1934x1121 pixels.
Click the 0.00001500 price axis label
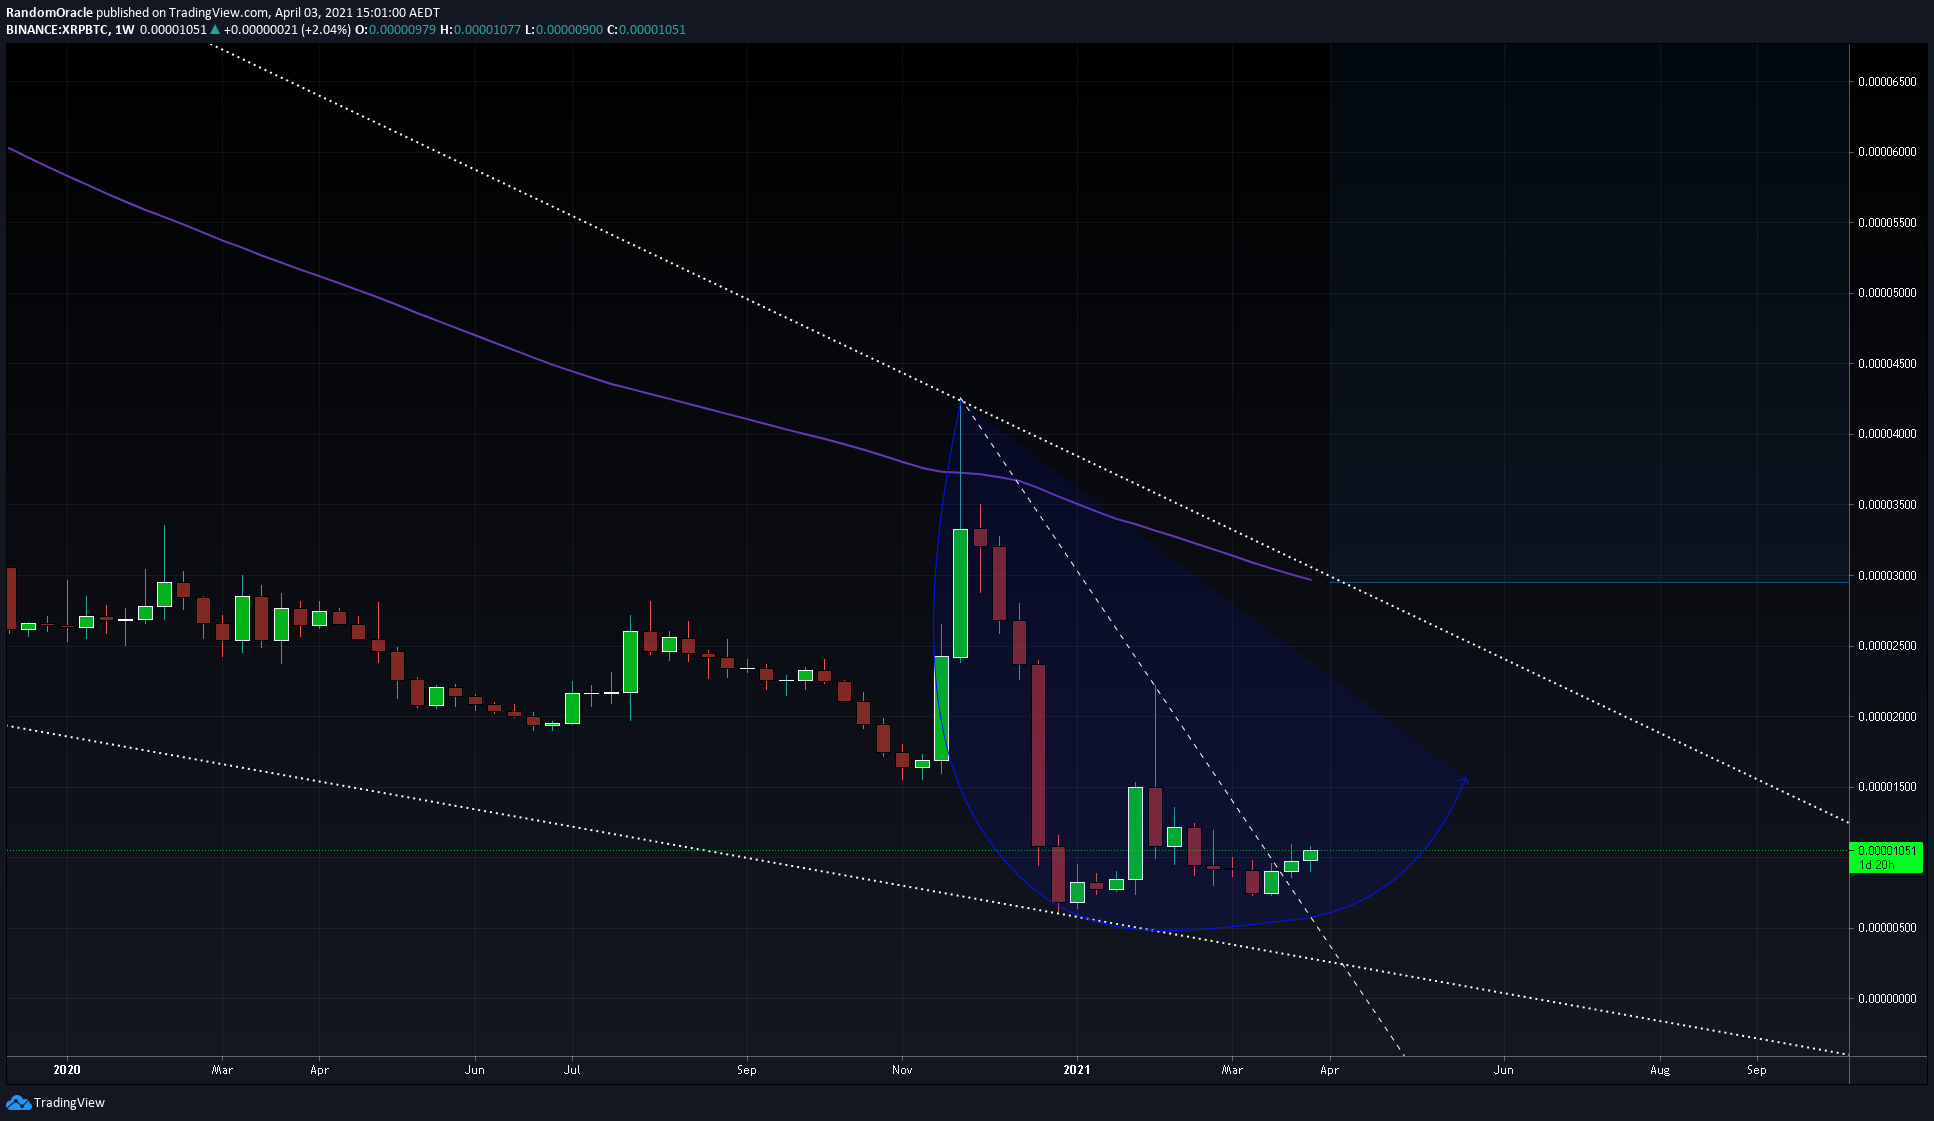pyautogui.click(x=1887, y=787)
